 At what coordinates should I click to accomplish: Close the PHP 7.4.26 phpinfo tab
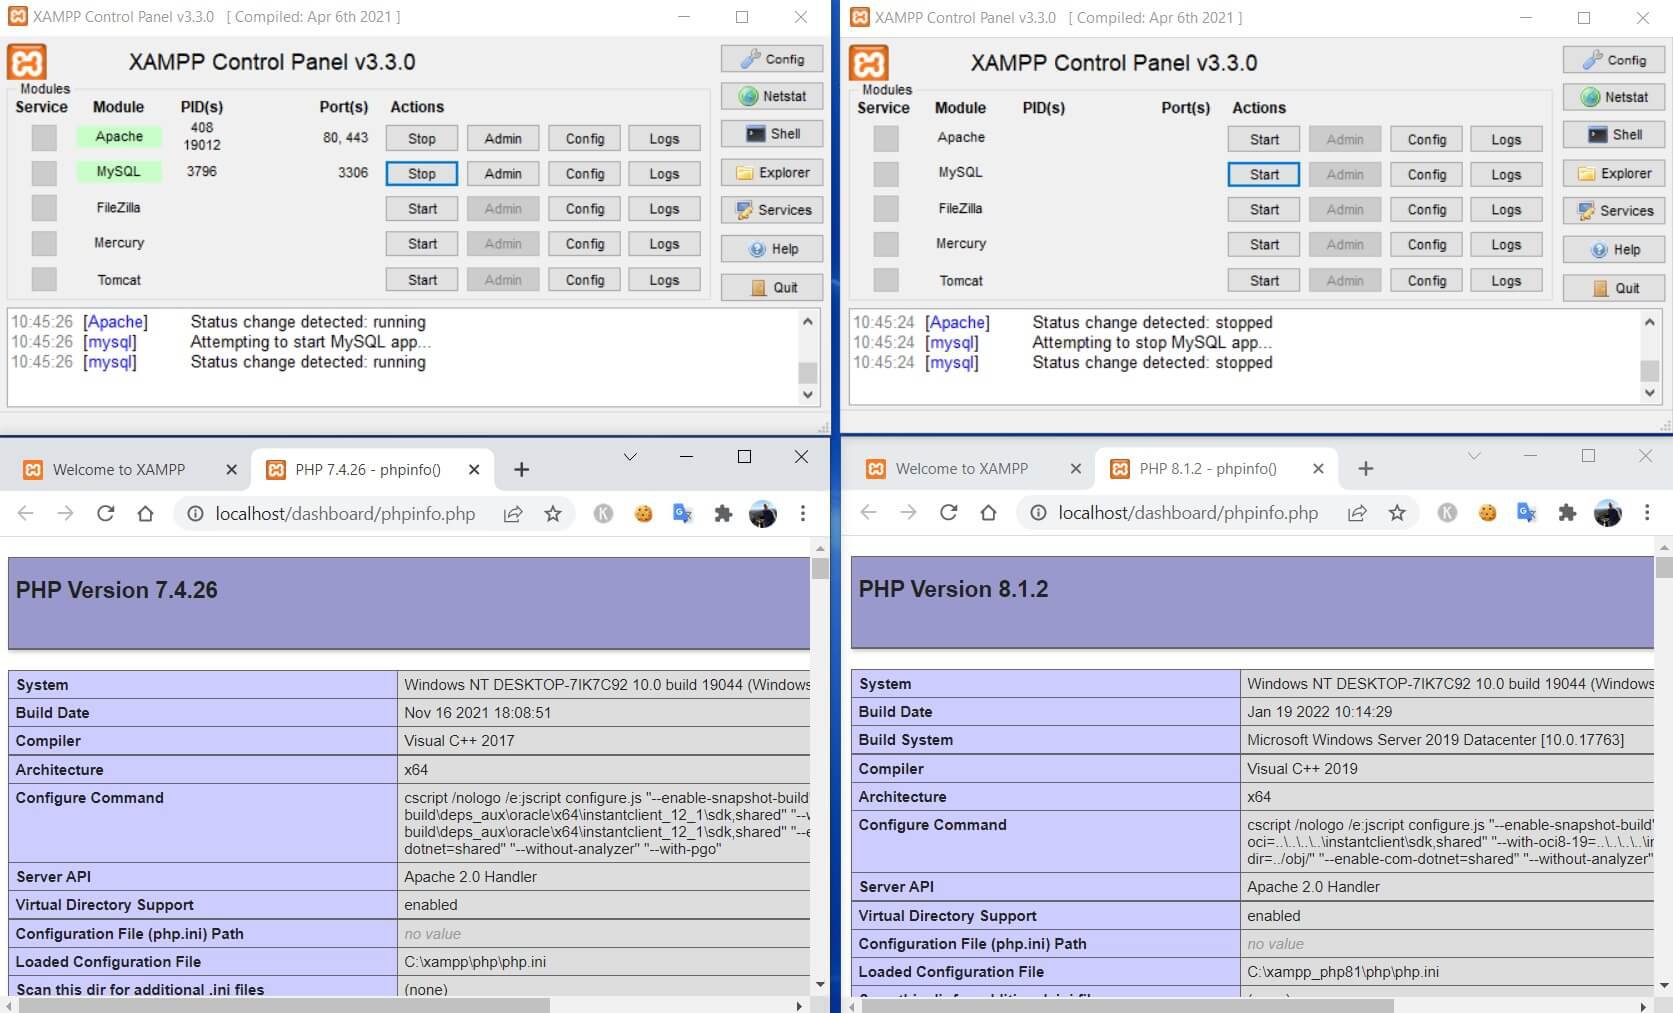tap(474, 469)
